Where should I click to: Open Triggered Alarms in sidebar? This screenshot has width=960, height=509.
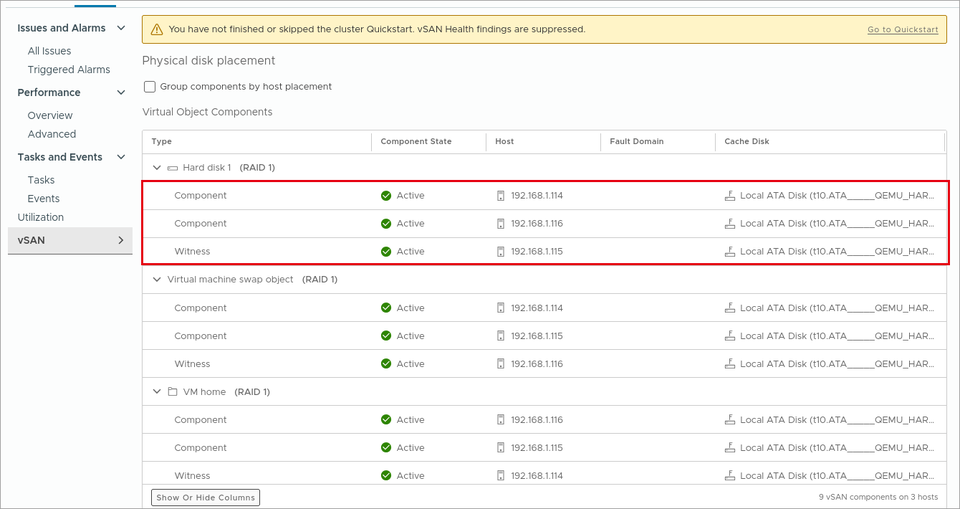pyautogui.click(x=69, y=70)
